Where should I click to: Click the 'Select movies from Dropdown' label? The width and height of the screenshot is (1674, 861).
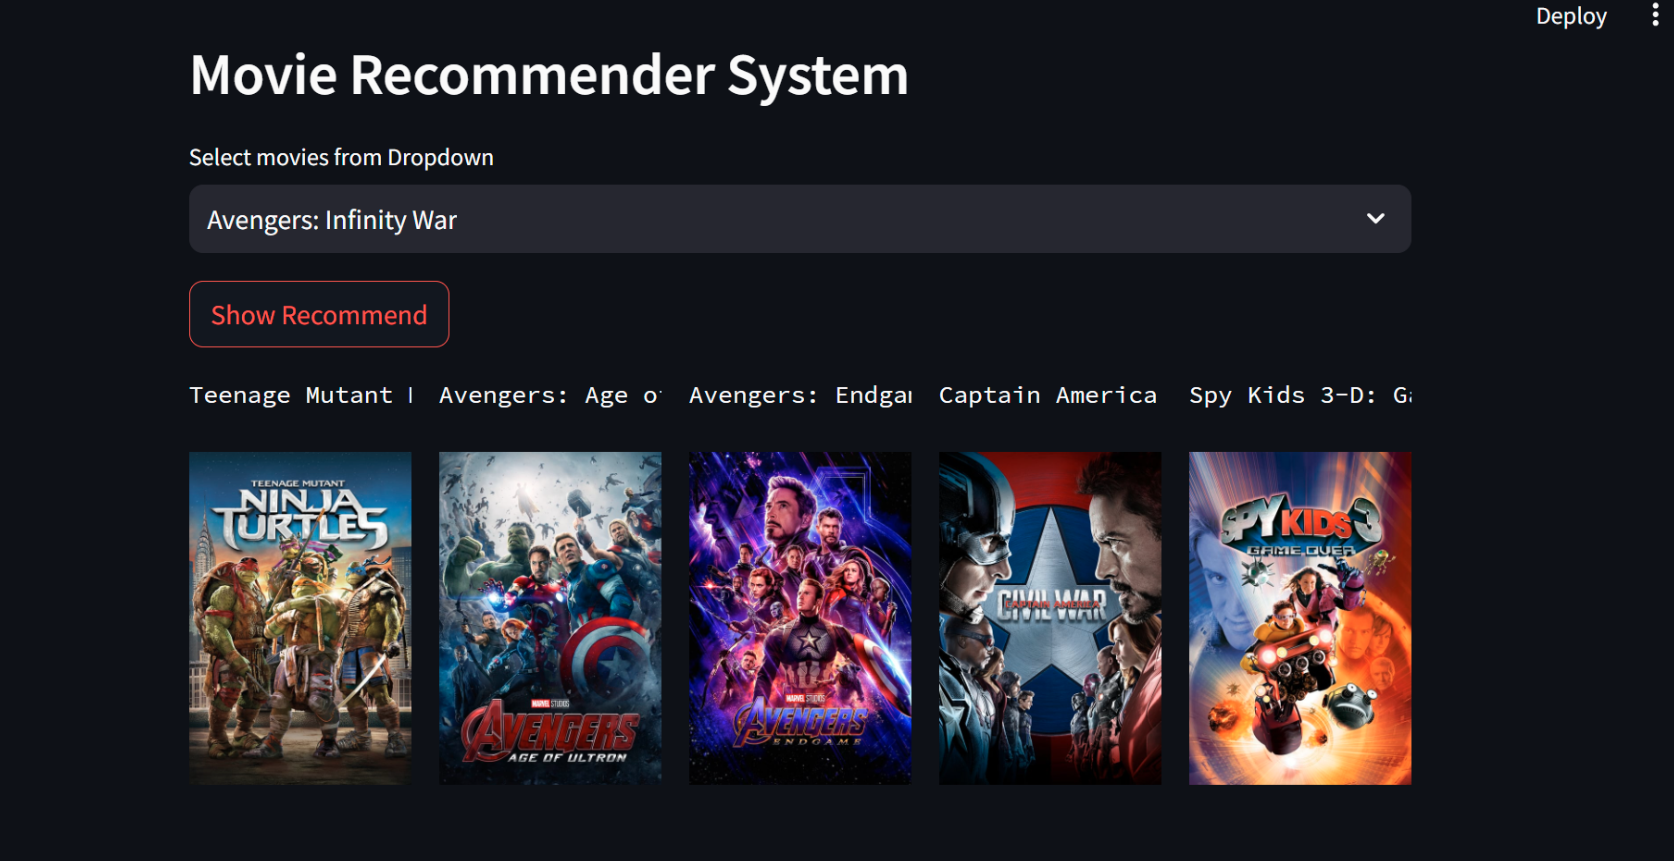tap(341, 157)
